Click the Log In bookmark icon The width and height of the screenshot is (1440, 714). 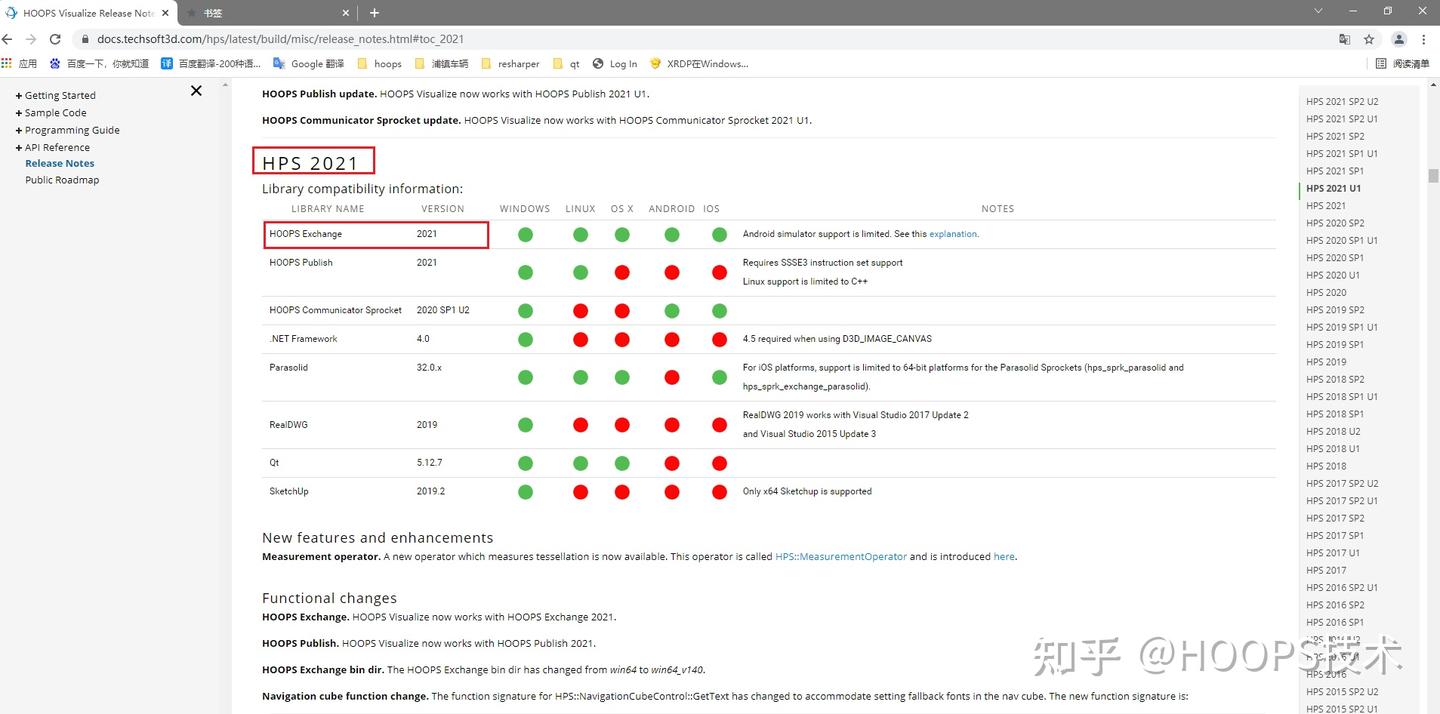(600, 63)
